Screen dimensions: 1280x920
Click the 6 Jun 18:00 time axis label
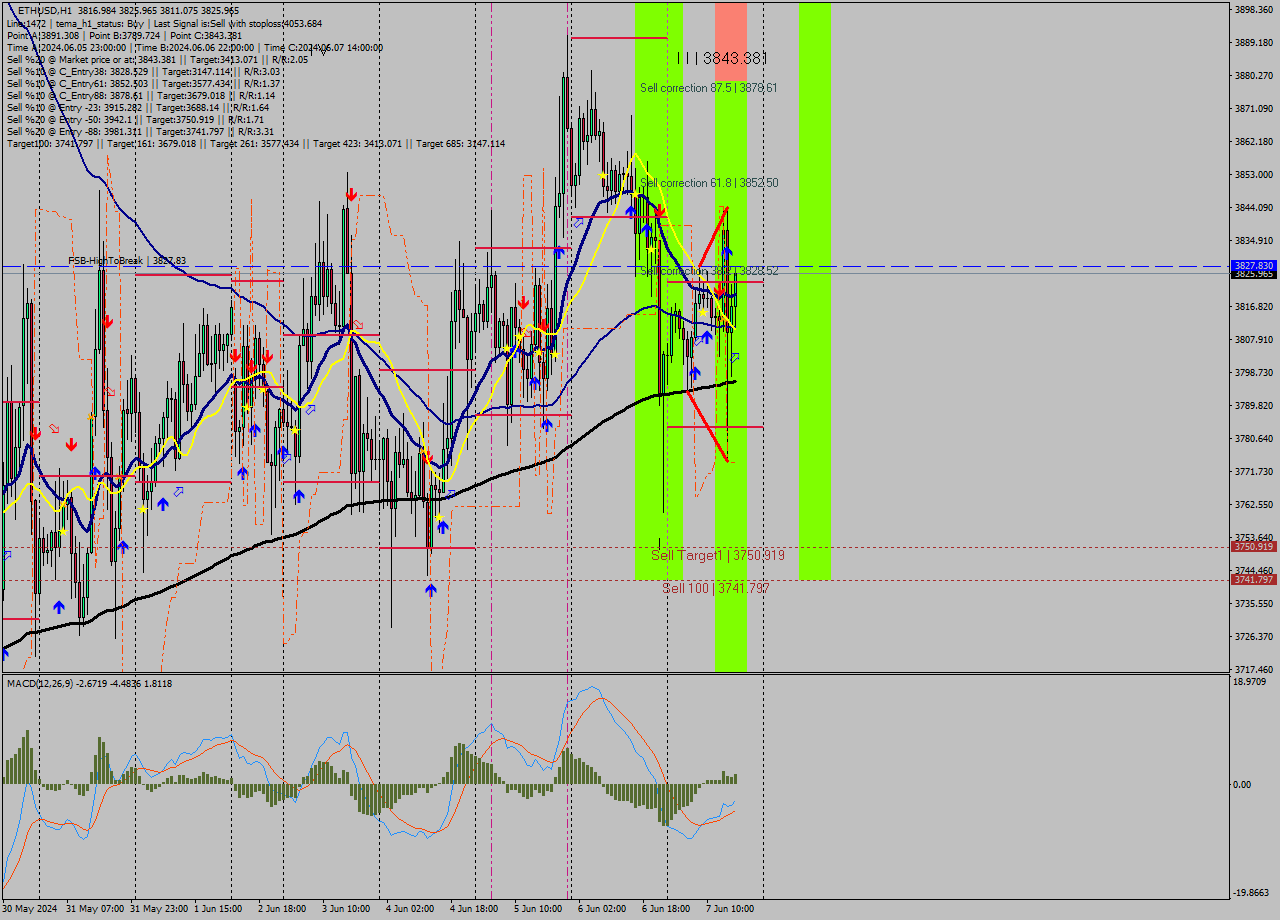pyautogui.click(x=668, y=909)
